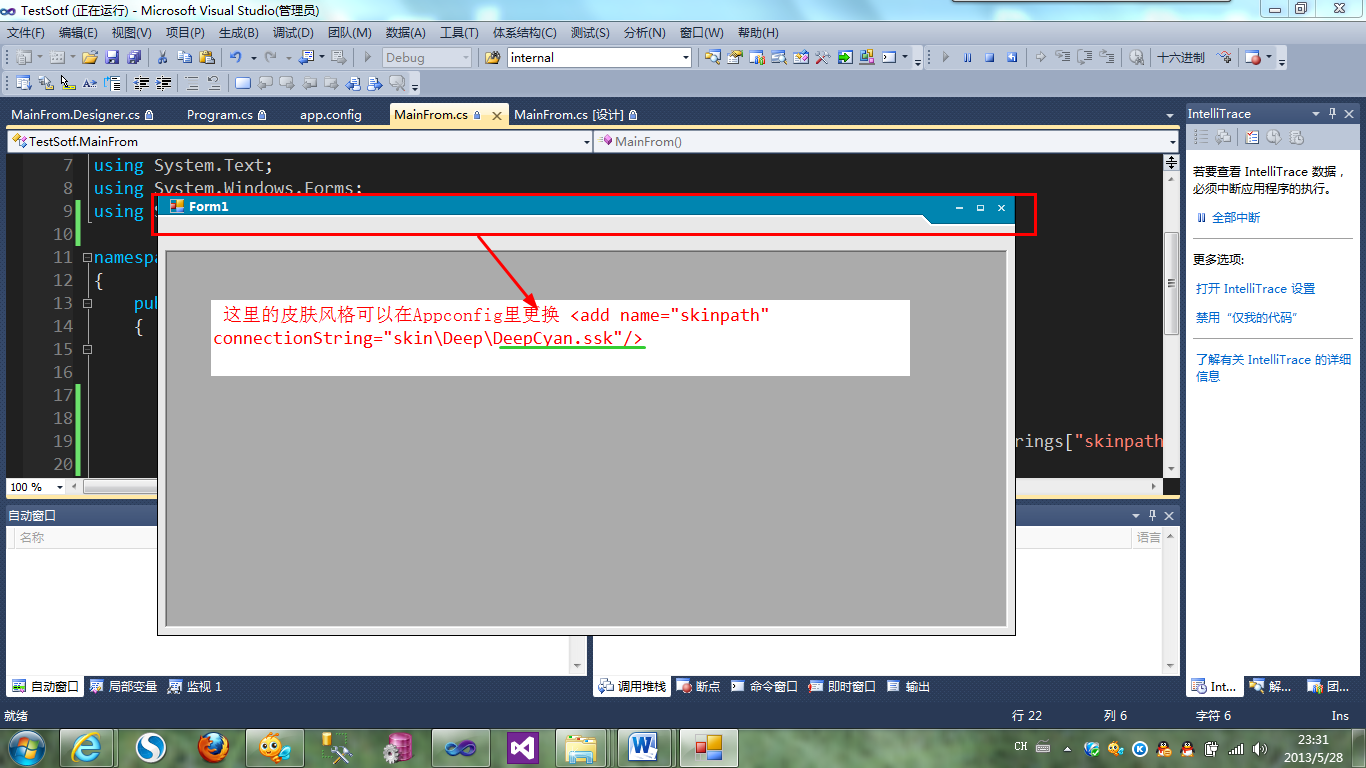
Task: Pin the IntelliTrace panel
Action: click(1333, 113)
